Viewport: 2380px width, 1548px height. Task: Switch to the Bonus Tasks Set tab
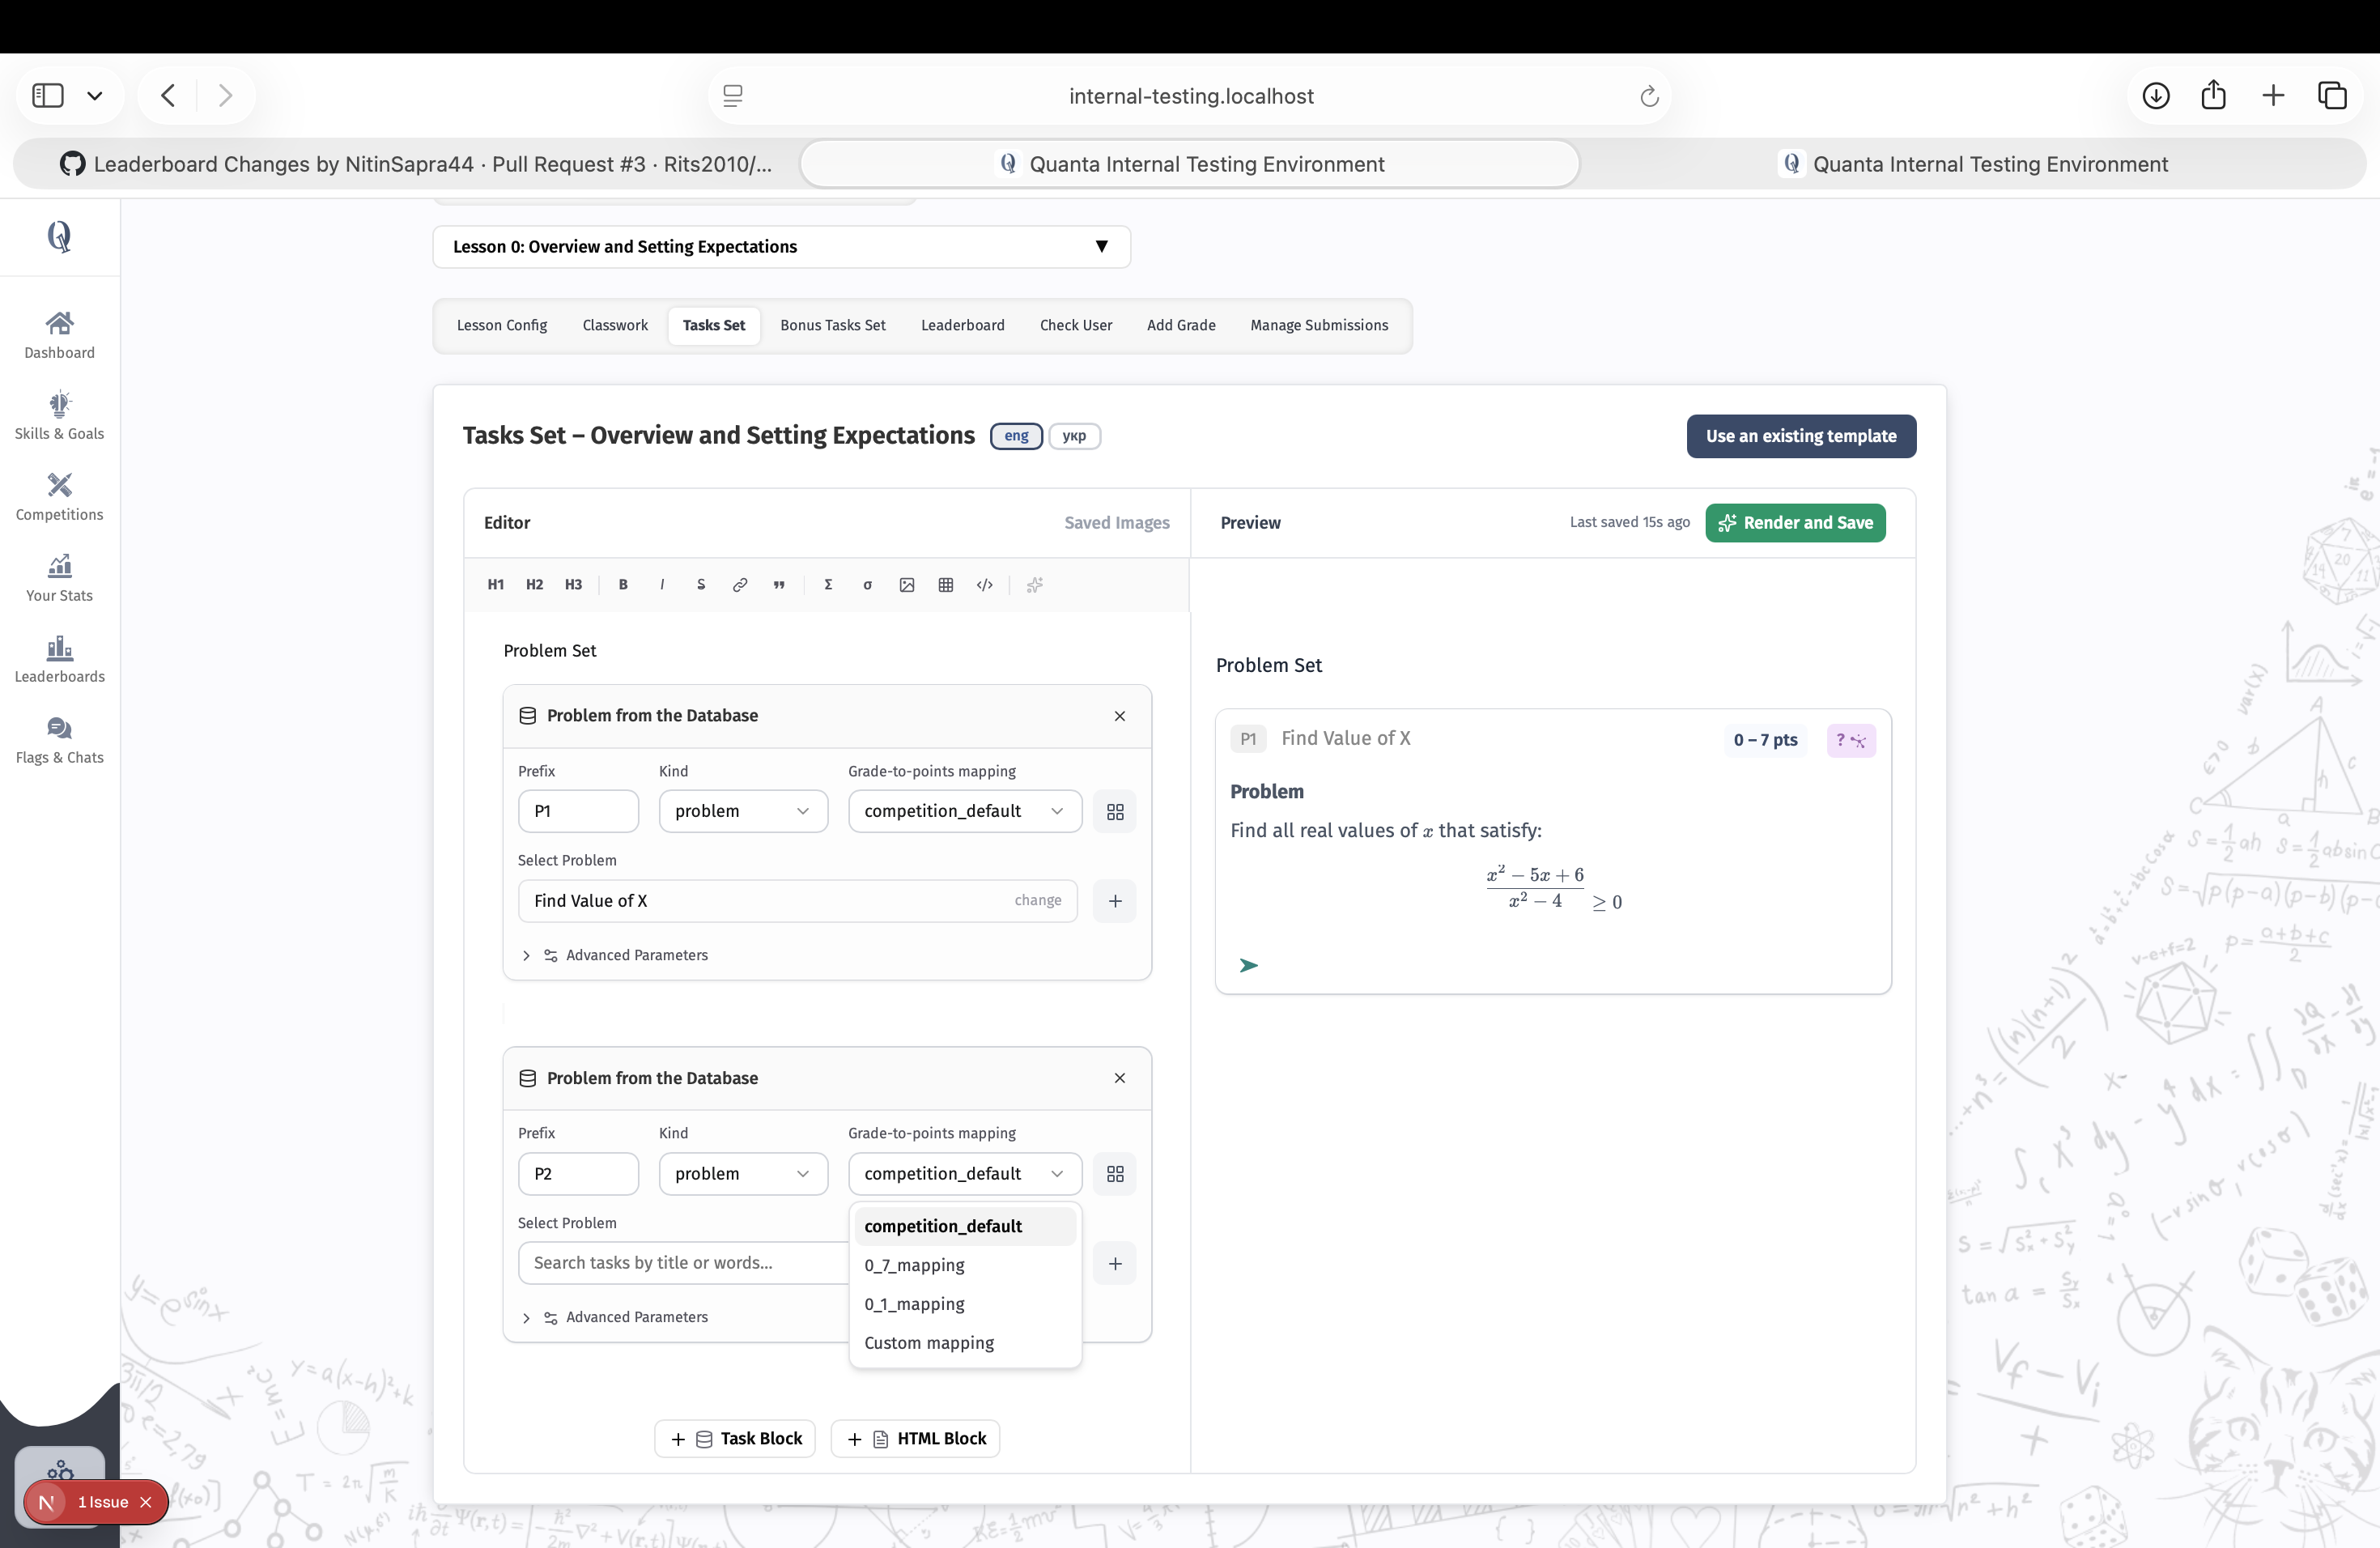pyautogui.click(x=833, y=326)
